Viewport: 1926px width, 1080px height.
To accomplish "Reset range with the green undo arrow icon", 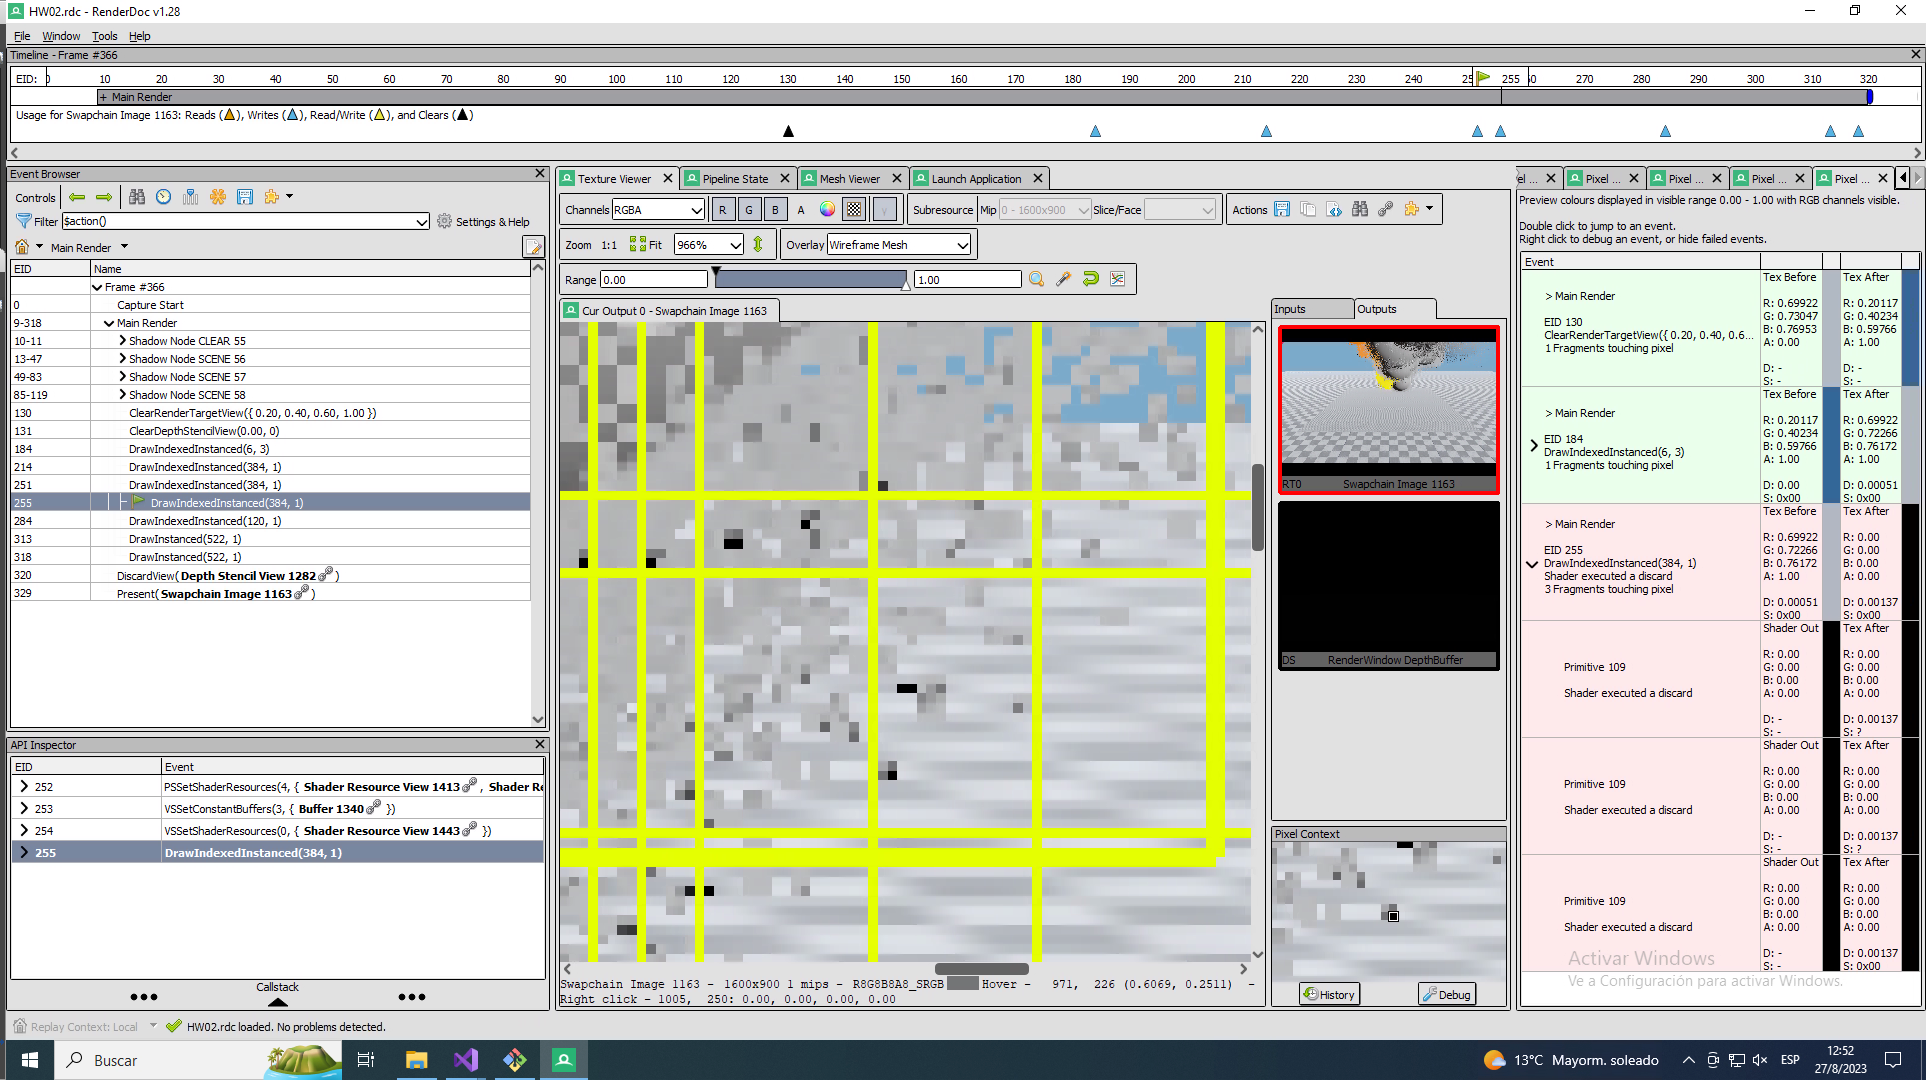I will [x=1090, y=279].
